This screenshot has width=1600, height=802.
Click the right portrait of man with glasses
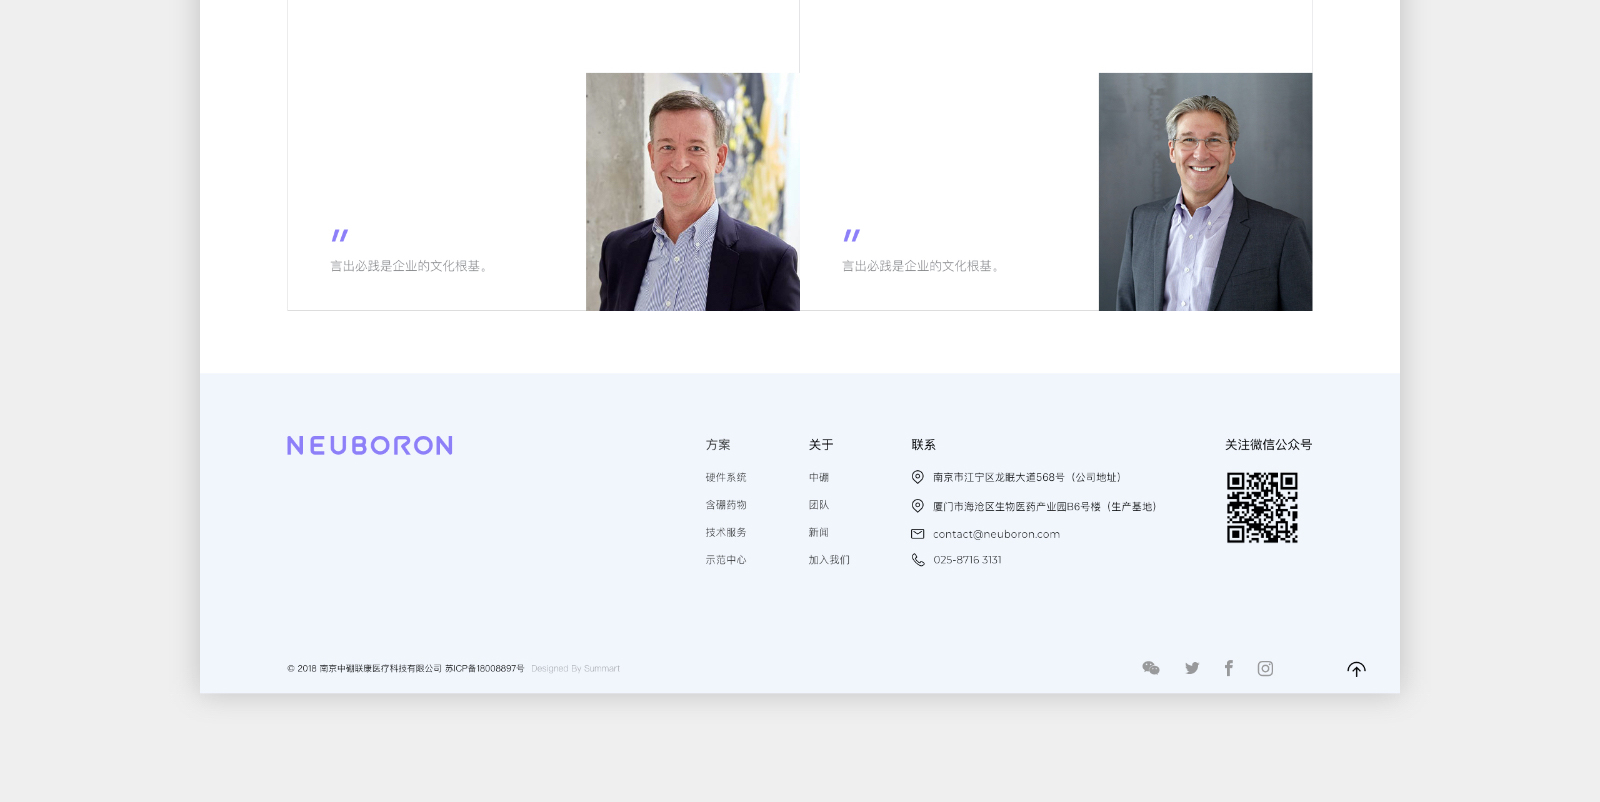[x=1205, y=192]
